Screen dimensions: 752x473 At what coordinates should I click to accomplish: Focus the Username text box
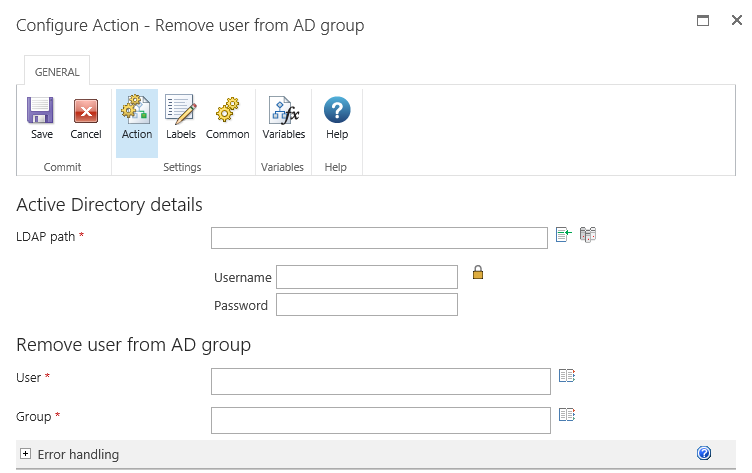[366, 277]
